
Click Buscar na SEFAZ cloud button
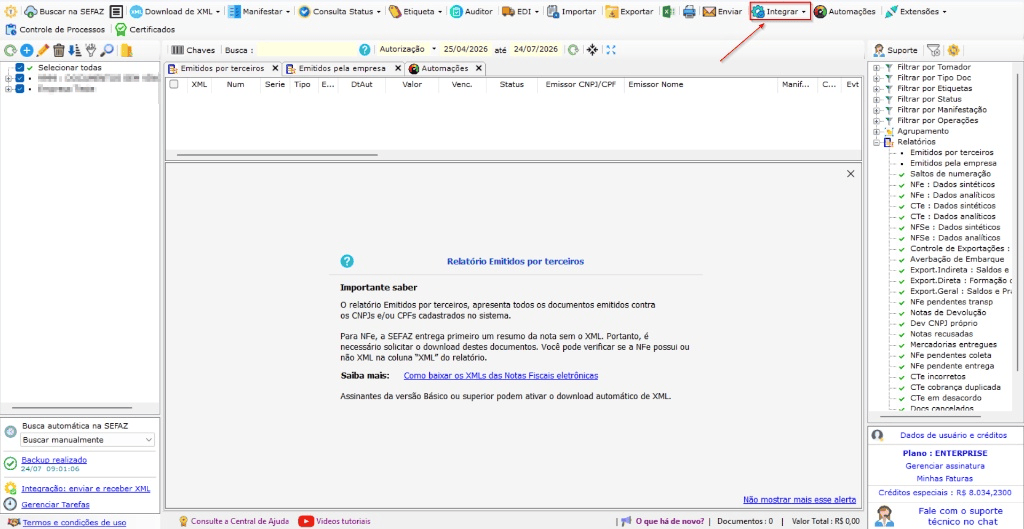(x=64, y=12)
